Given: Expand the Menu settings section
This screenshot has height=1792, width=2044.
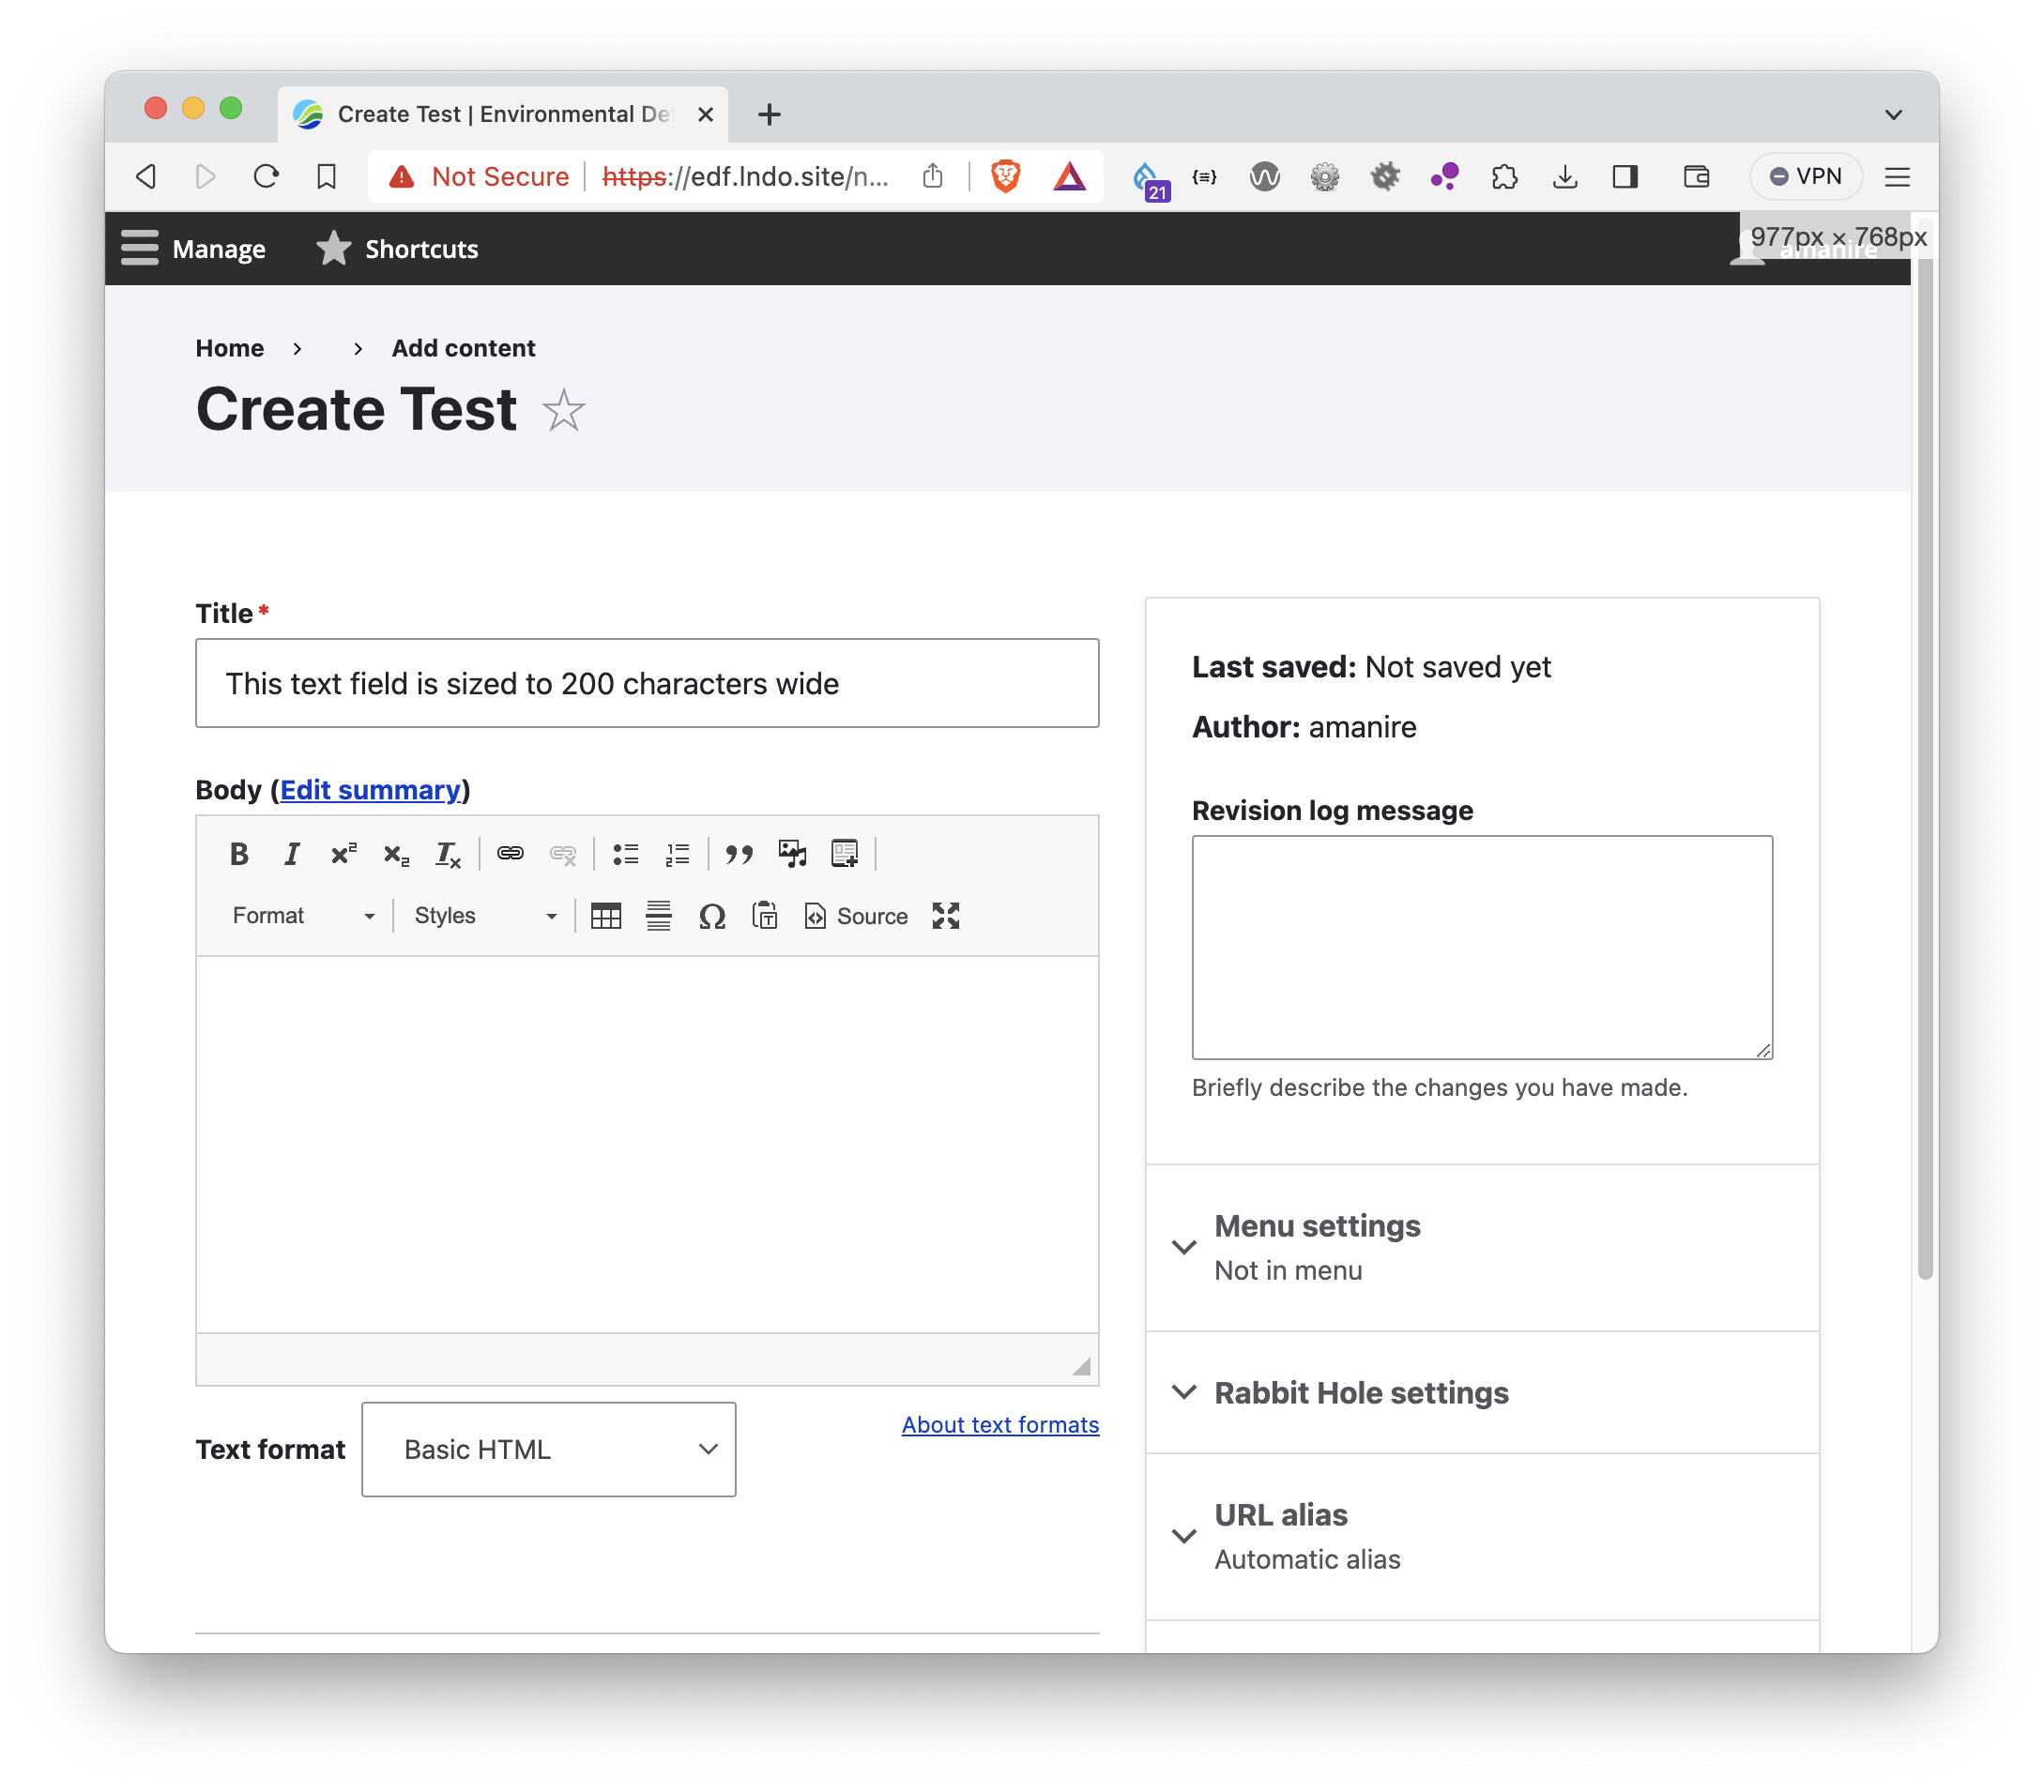Looking at the screenshot, I should click(x=1318, y=1225).
